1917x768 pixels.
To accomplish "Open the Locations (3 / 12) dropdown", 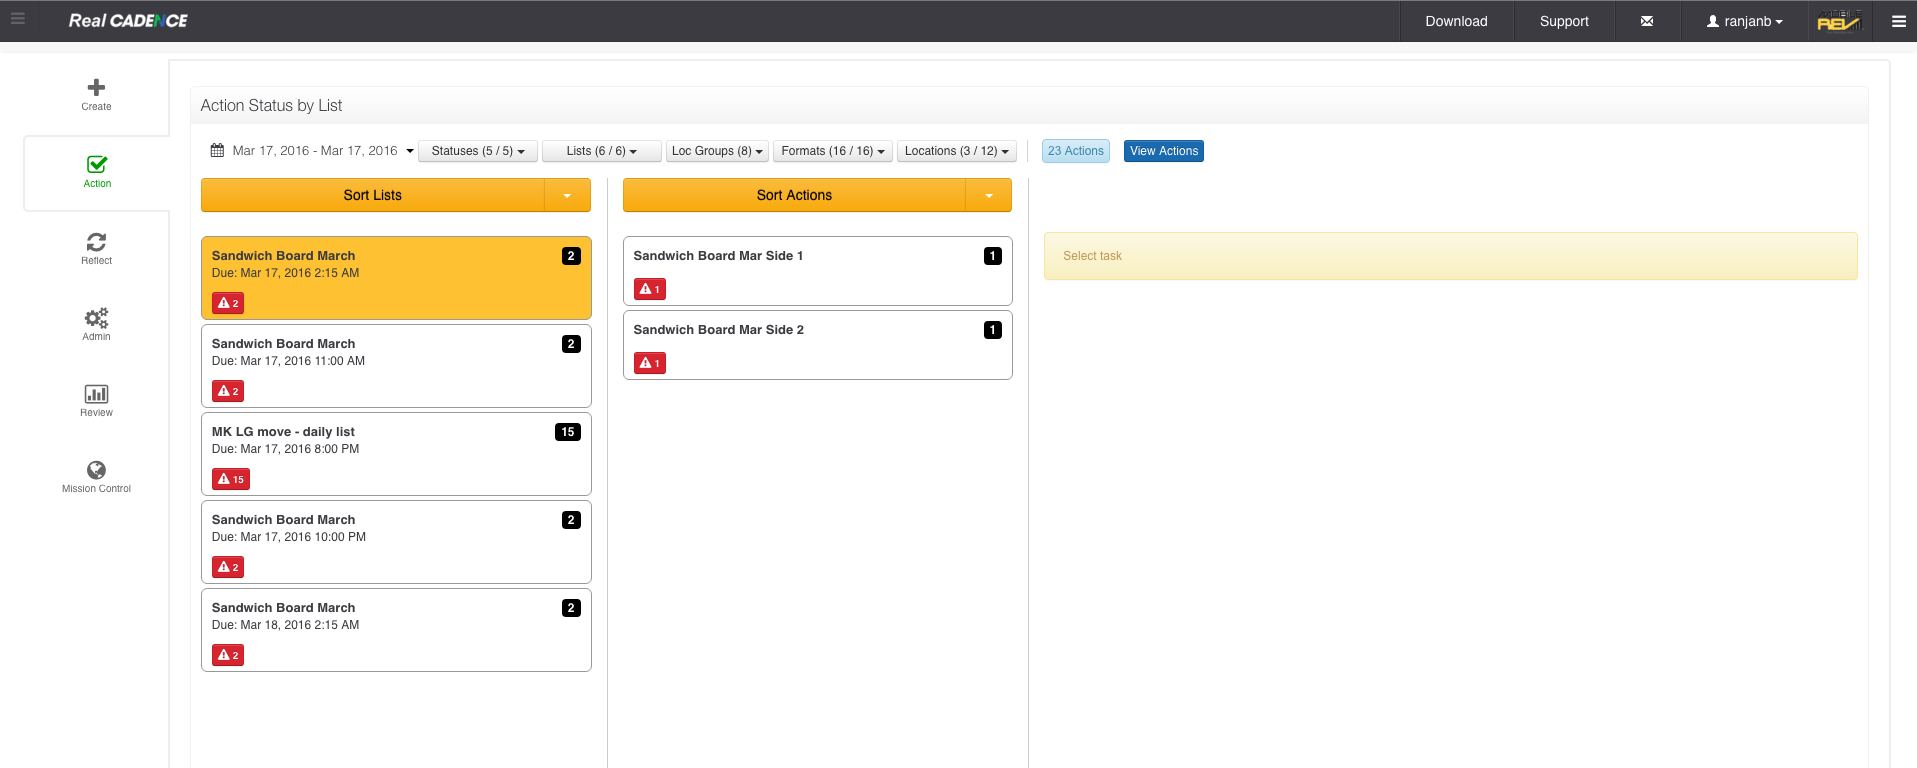I will (956, 151).
